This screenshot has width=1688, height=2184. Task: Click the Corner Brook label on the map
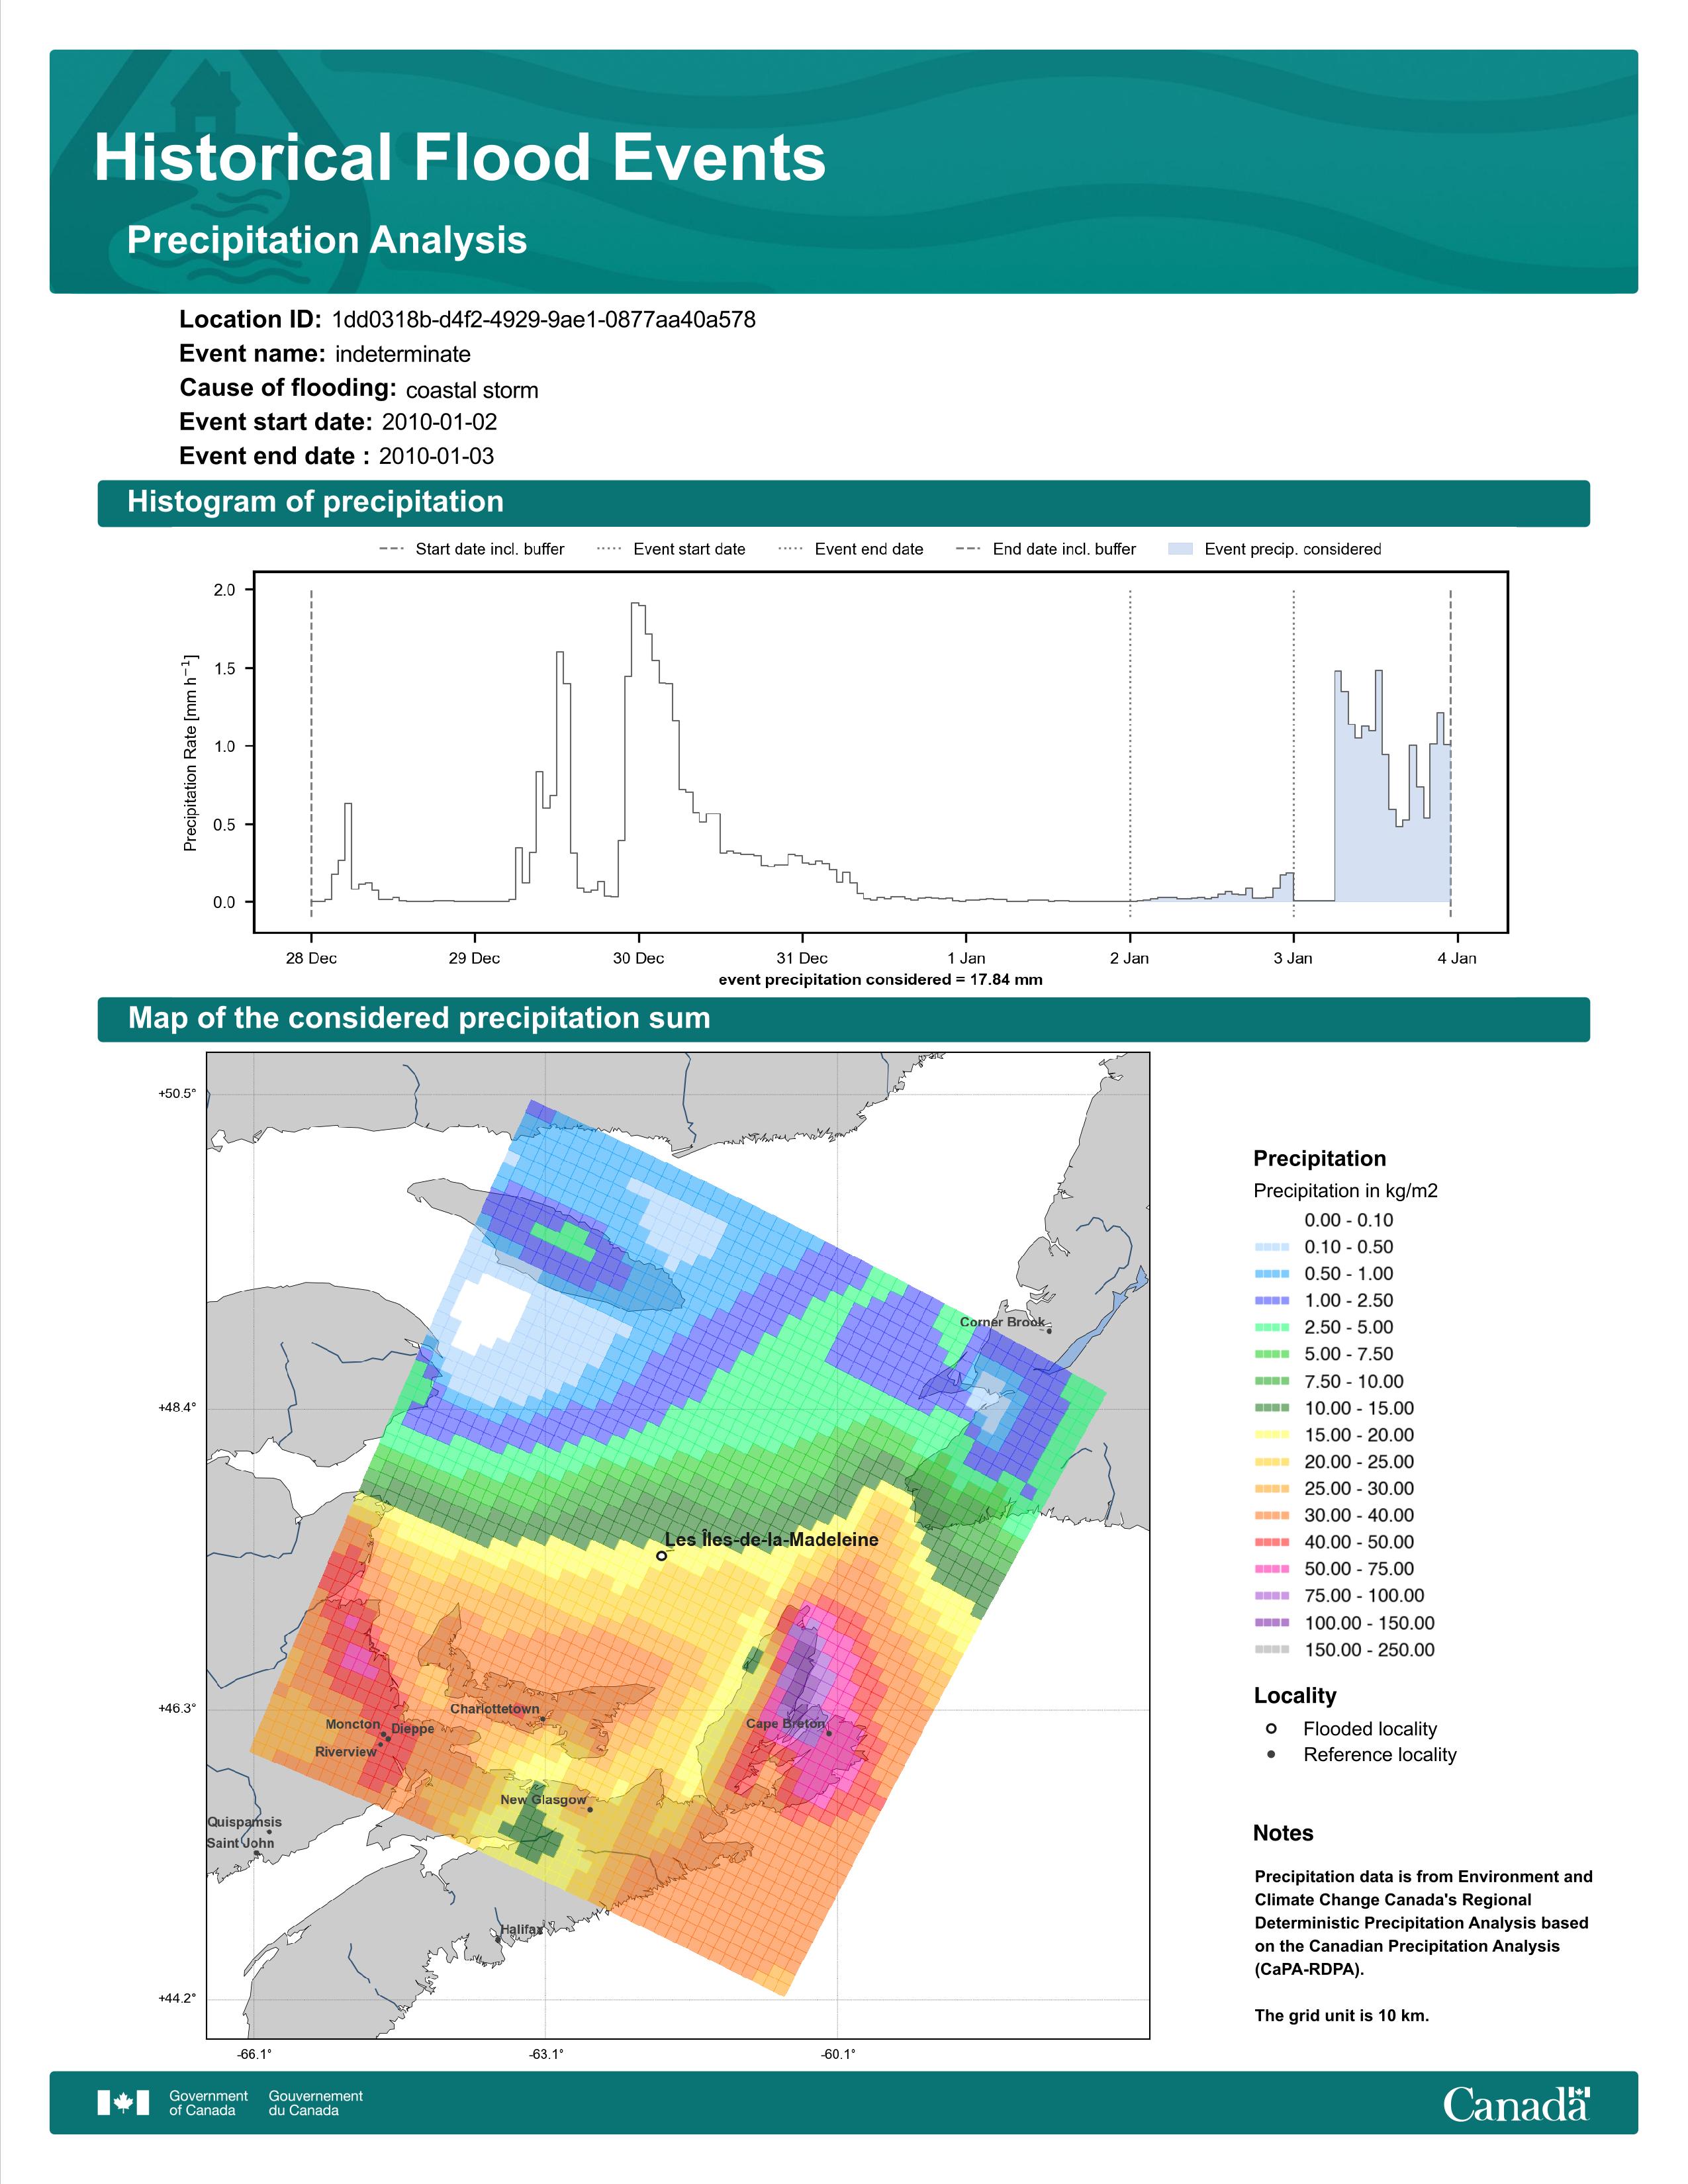click(x=1002, y=1321)
